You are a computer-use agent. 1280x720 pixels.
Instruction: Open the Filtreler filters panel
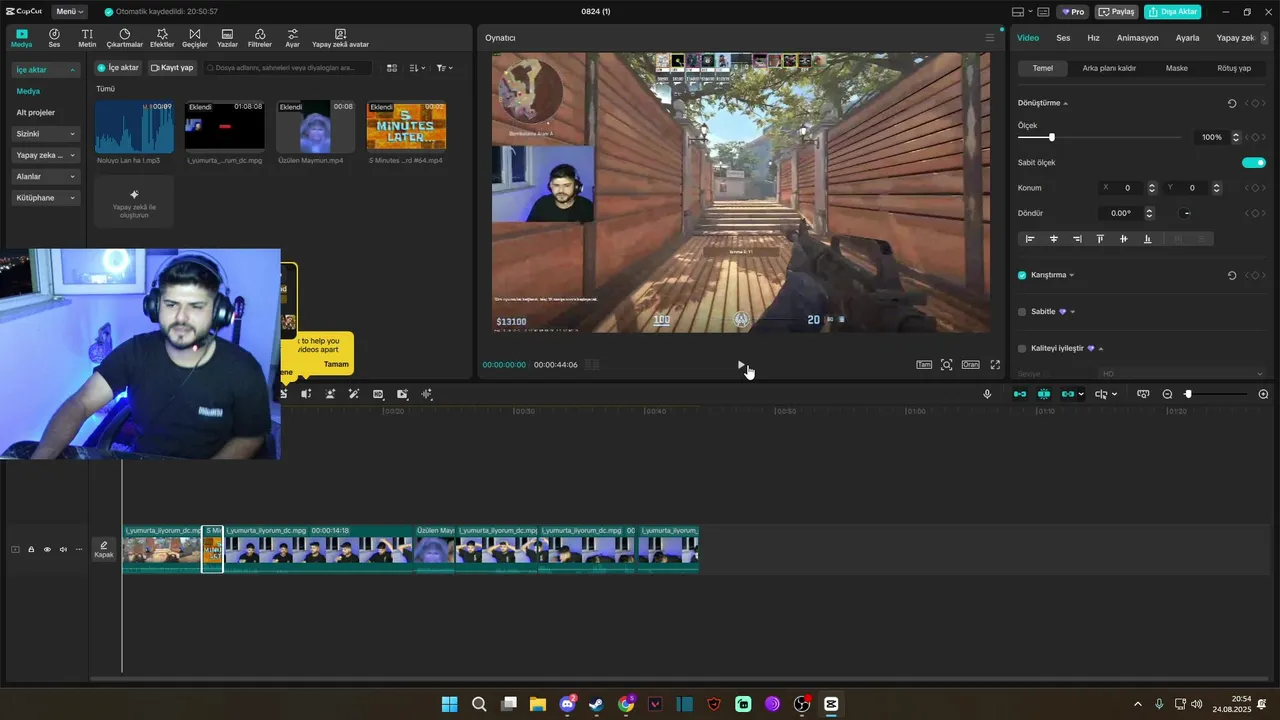260,38
